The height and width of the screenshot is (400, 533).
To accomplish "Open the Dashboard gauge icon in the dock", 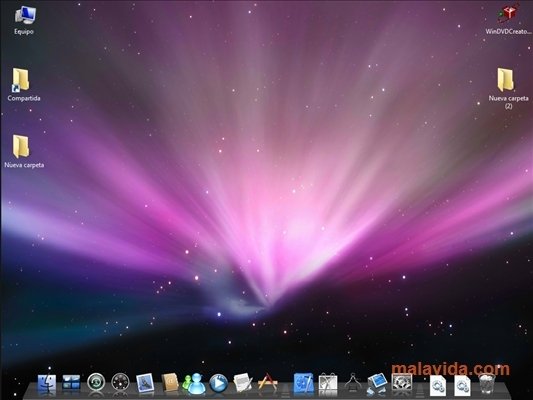I will click(121, 383).
